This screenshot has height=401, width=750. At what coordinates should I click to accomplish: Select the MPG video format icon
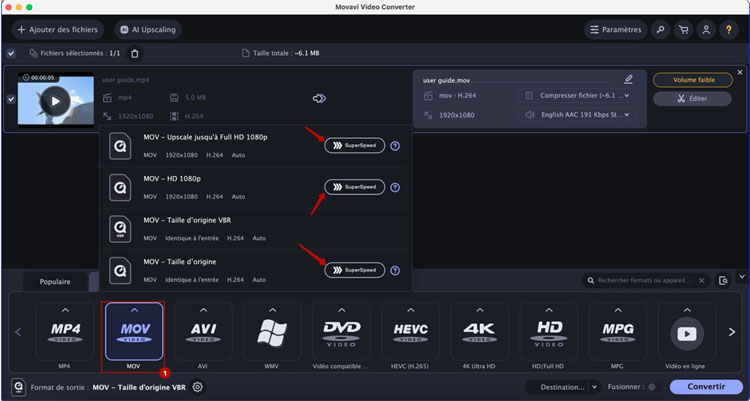[618, 331]
